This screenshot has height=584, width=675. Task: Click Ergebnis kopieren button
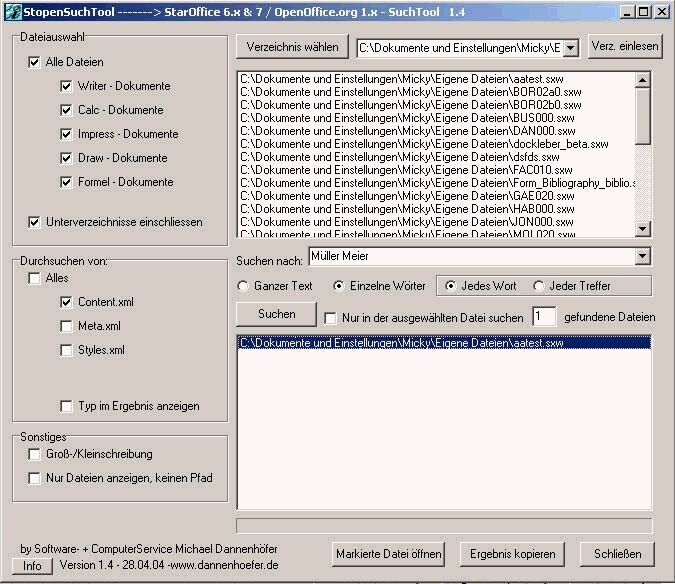[512, 554]
